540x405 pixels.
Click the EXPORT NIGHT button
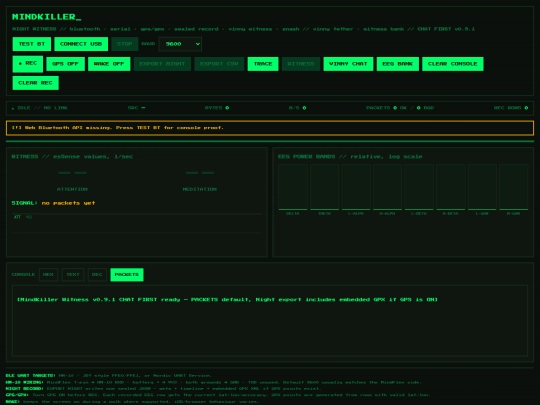point(162,64)
